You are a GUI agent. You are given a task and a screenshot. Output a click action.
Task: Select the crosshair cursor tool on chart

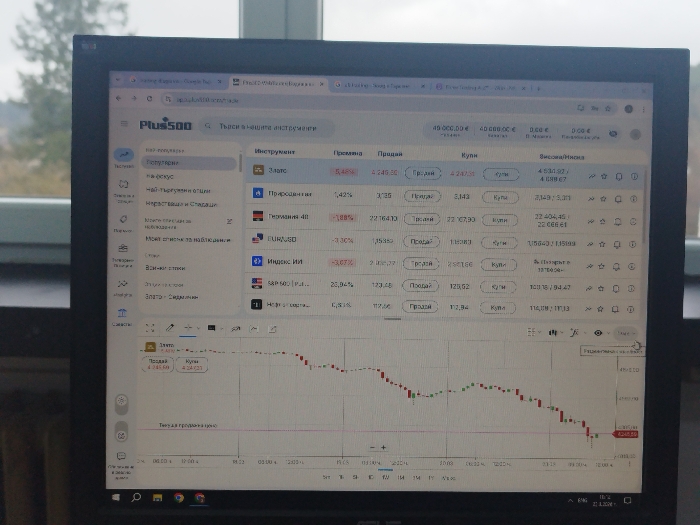pyautogui.click(x=188, y=328)
